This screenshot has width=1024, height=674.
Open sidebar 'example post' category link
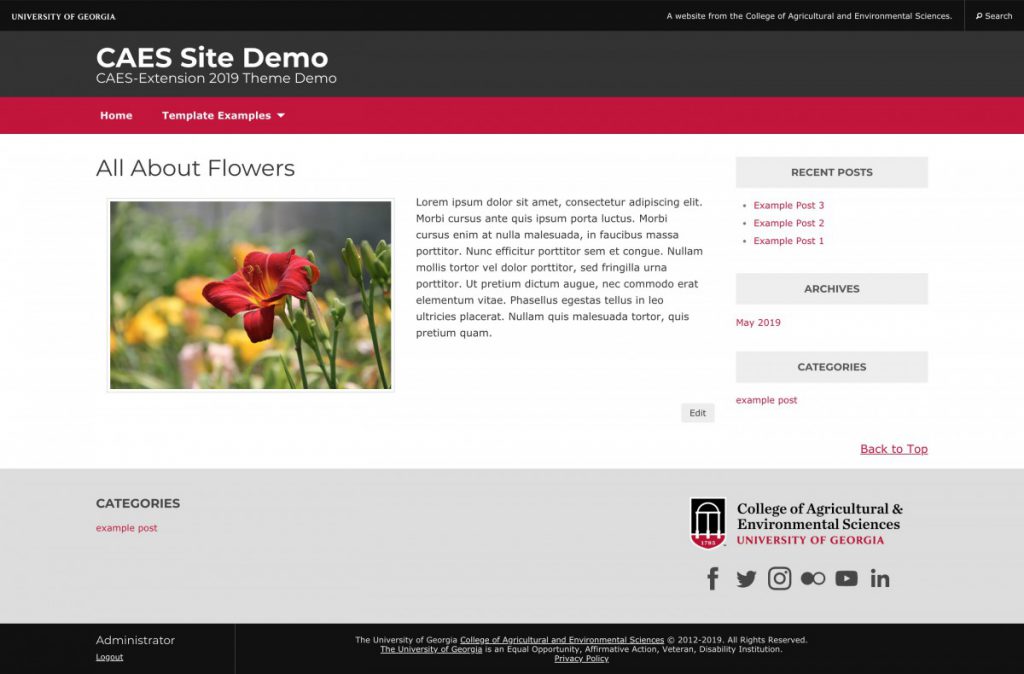766,400
